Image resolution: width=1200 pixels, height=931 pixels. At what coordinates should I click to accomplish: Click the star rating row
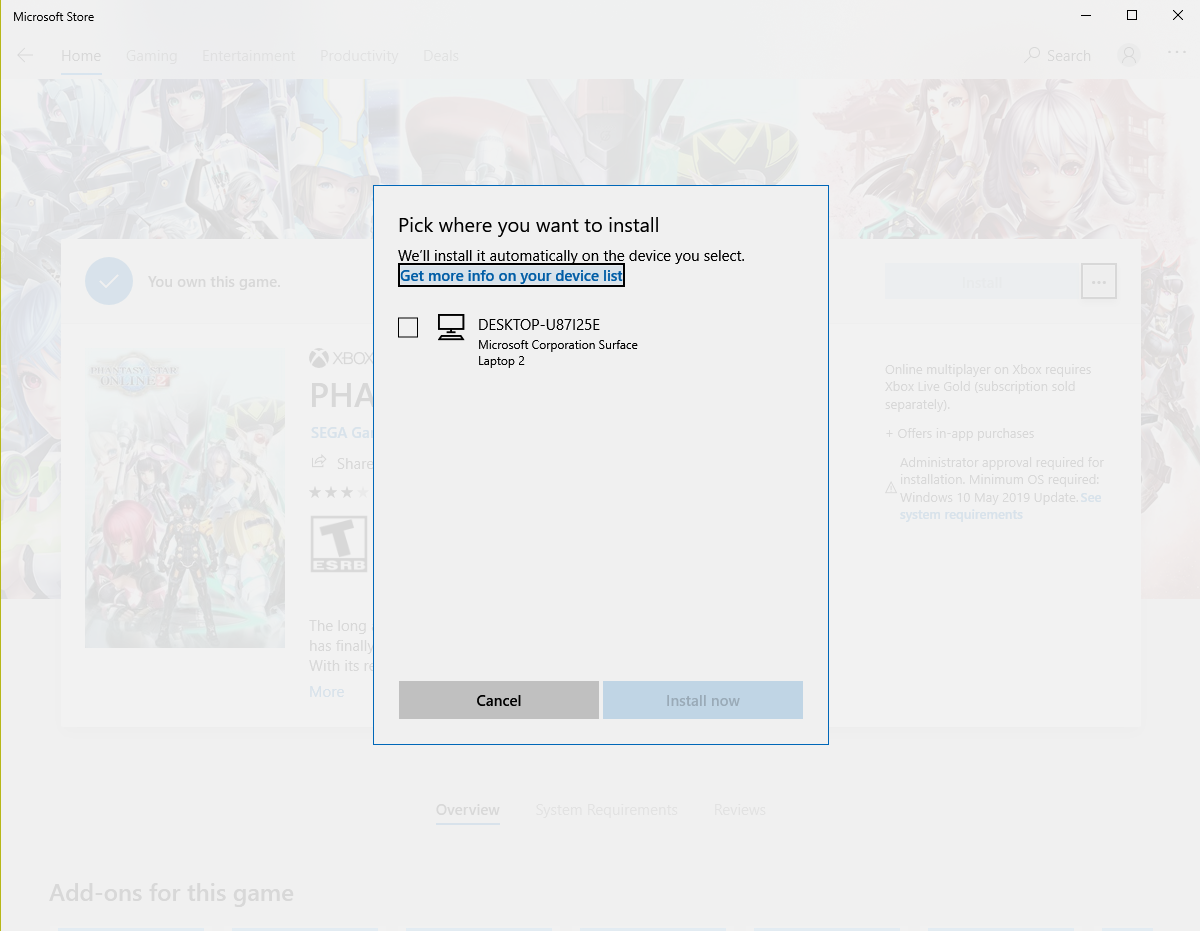(x=341, y=492)
